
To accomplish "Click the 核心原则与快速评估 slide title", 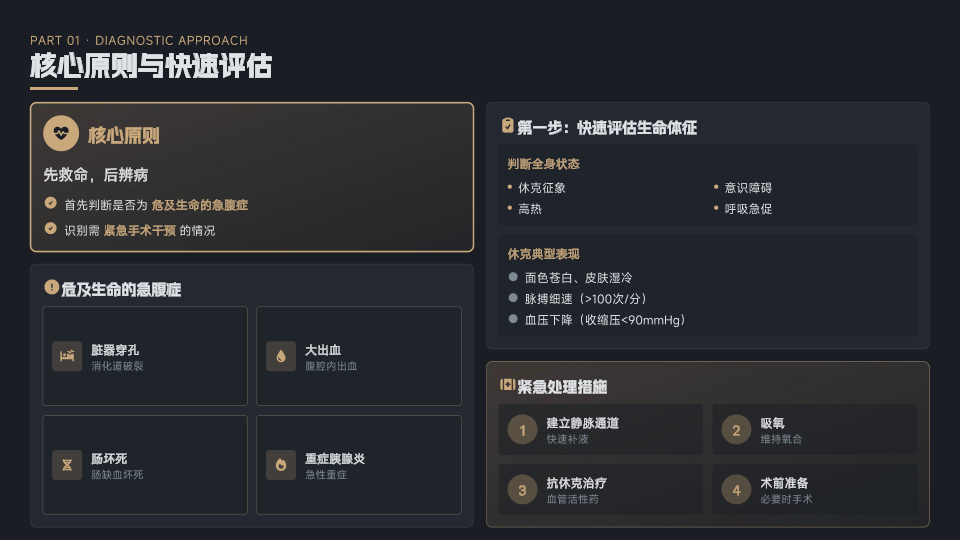I will coord(151,67).
